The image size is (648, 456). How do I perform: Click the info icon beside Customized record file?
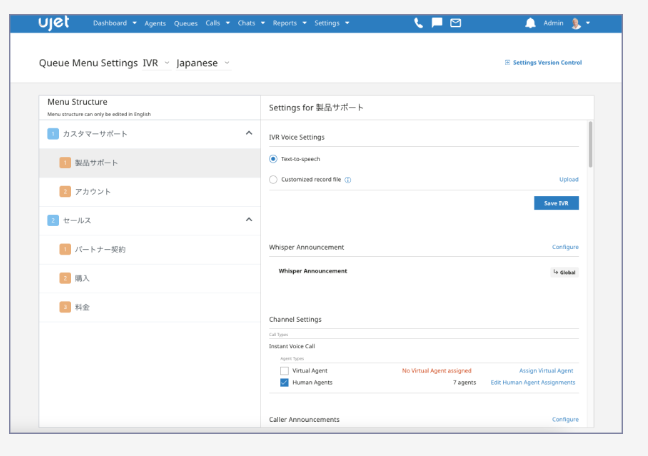pos(348,180)
